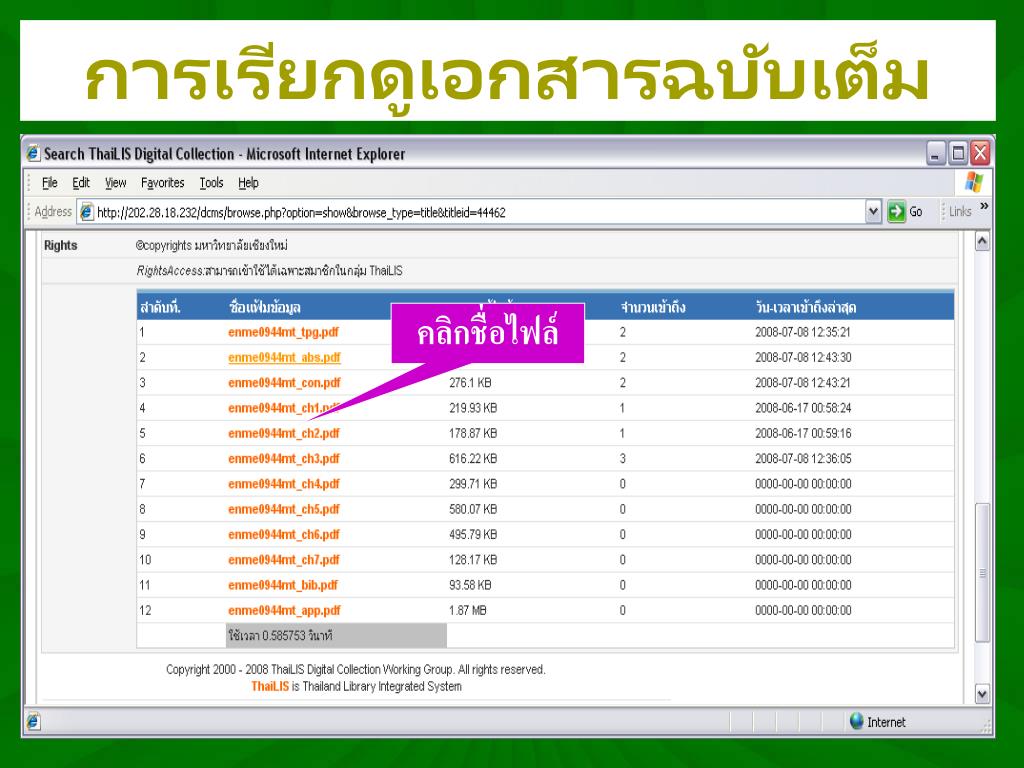Click the วัน-เวลาเข้าถึงล่าสุด column header
The width and height of the screenshot is (1024, 768).
coord(806,307)
